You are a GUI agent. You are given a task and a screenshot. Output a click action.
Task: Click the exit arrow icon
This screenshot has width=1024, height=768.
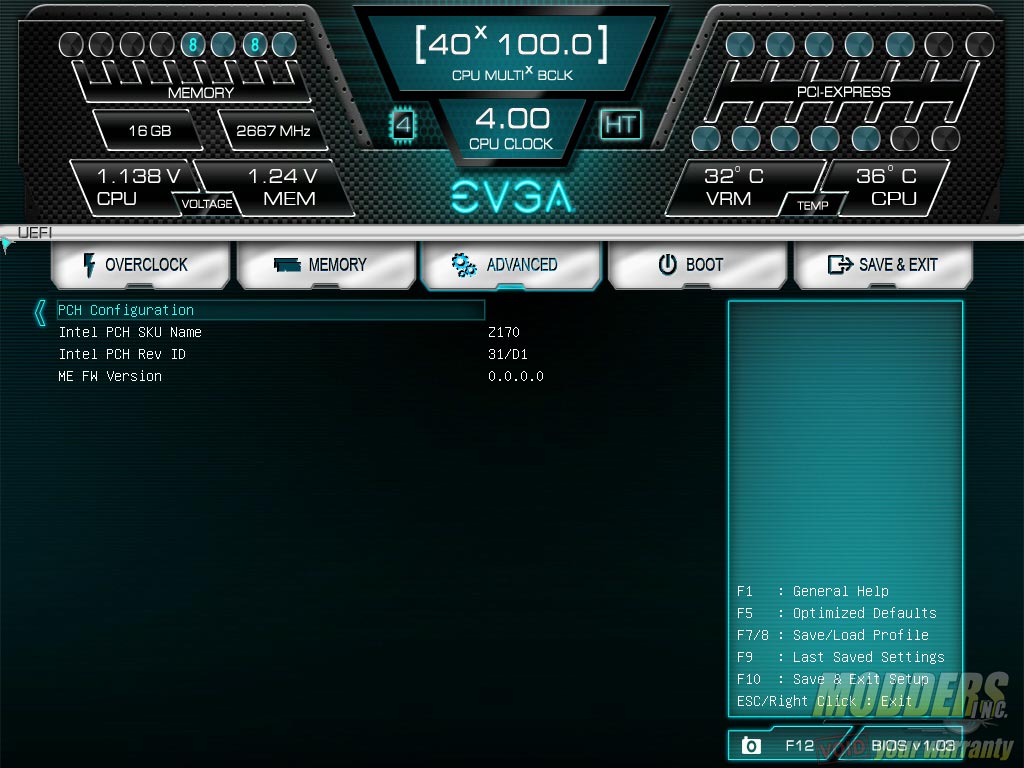click(x=840, y=264)
